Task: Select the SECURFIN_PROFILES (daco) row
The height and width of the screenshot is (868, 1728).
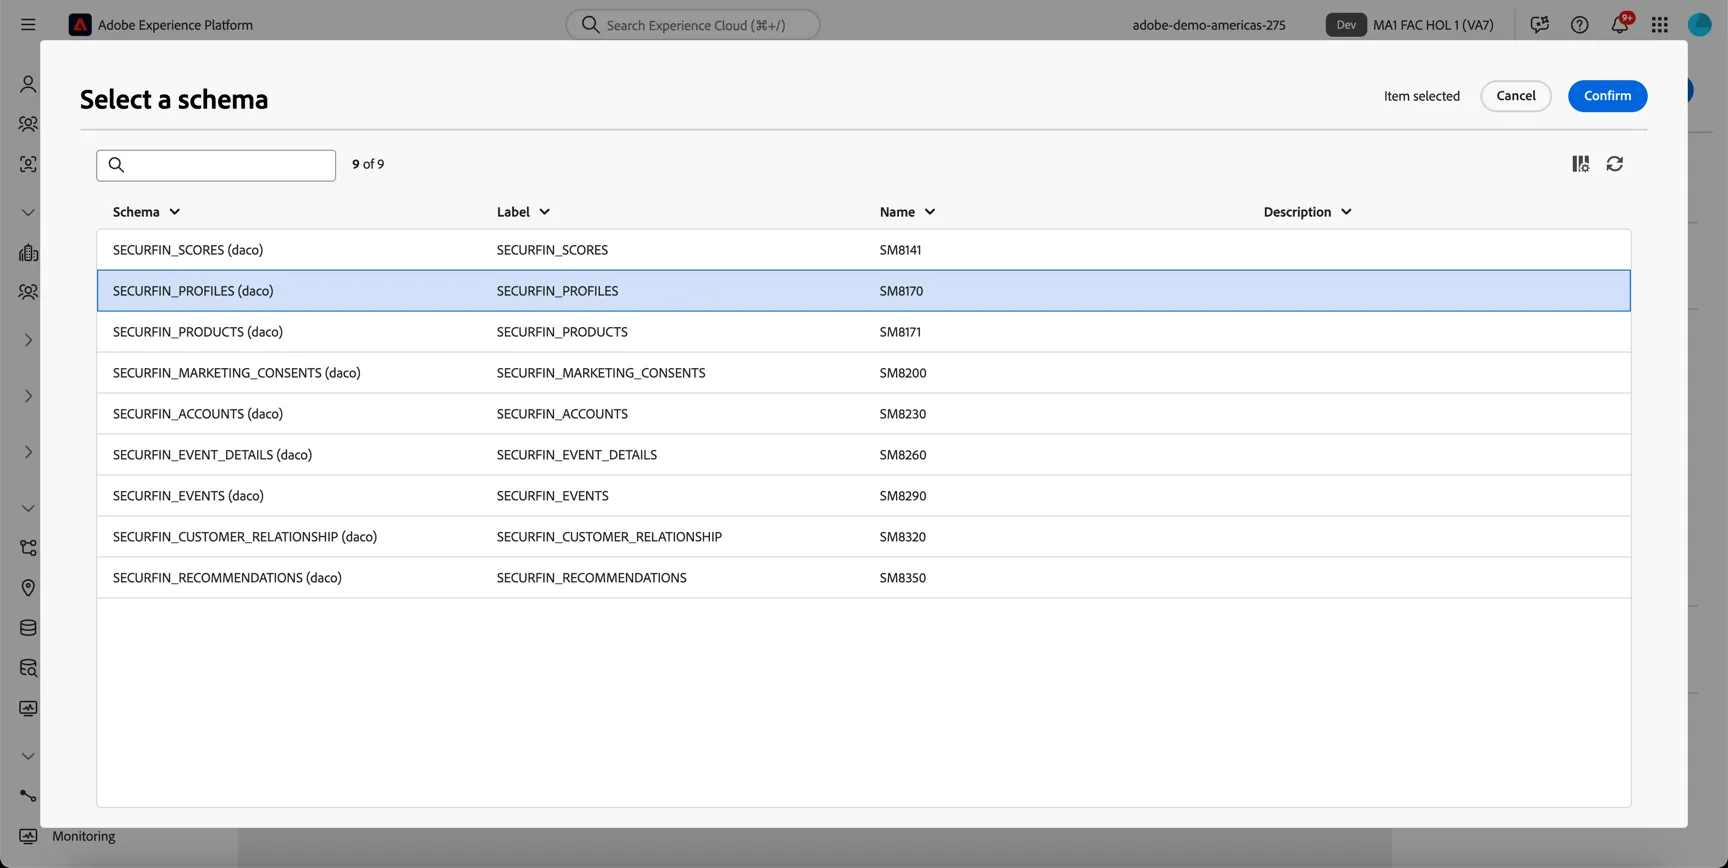Action: 864,291
